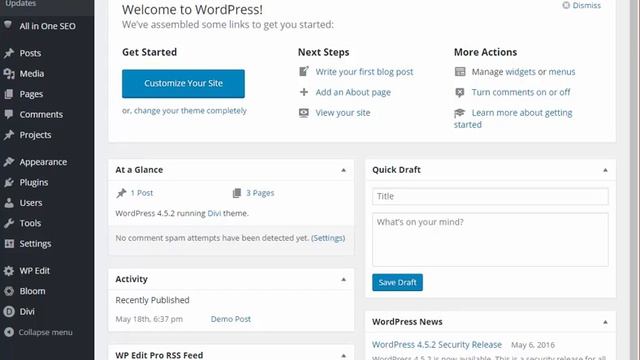Focus the Quick Draft Title field
Screen dimensions: 640x360
(490, 196)
